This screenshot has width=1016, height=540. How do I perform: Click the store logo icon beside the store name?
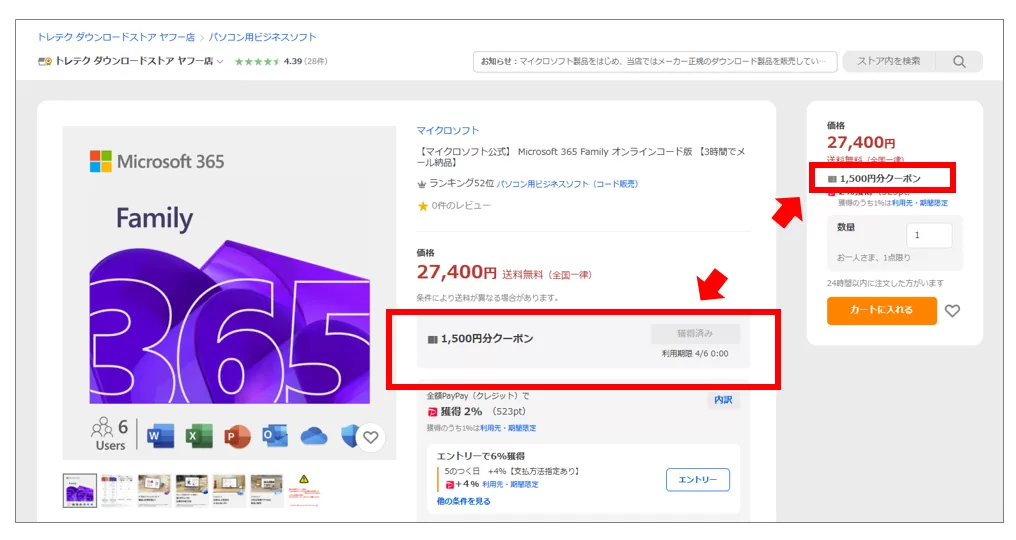click(44, 62)
